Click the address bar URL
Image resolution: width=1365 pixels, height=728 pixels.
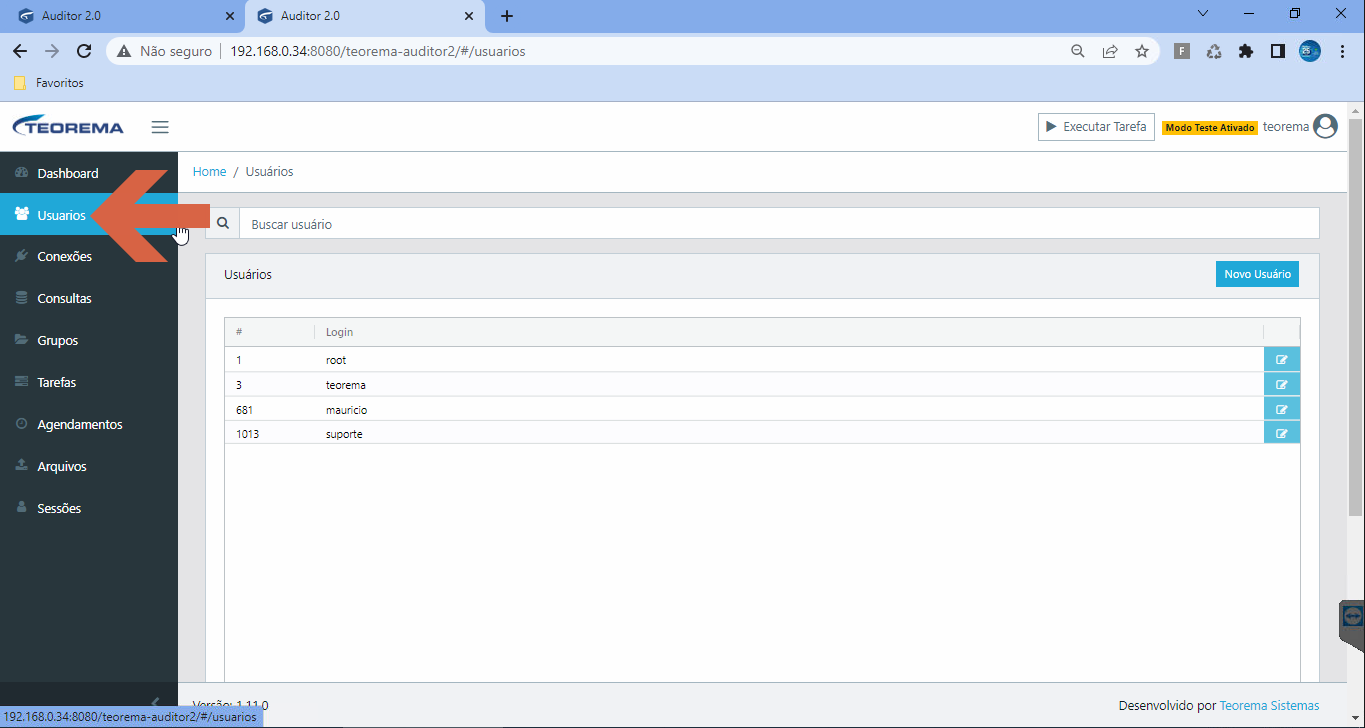click(x=378, y=51)
